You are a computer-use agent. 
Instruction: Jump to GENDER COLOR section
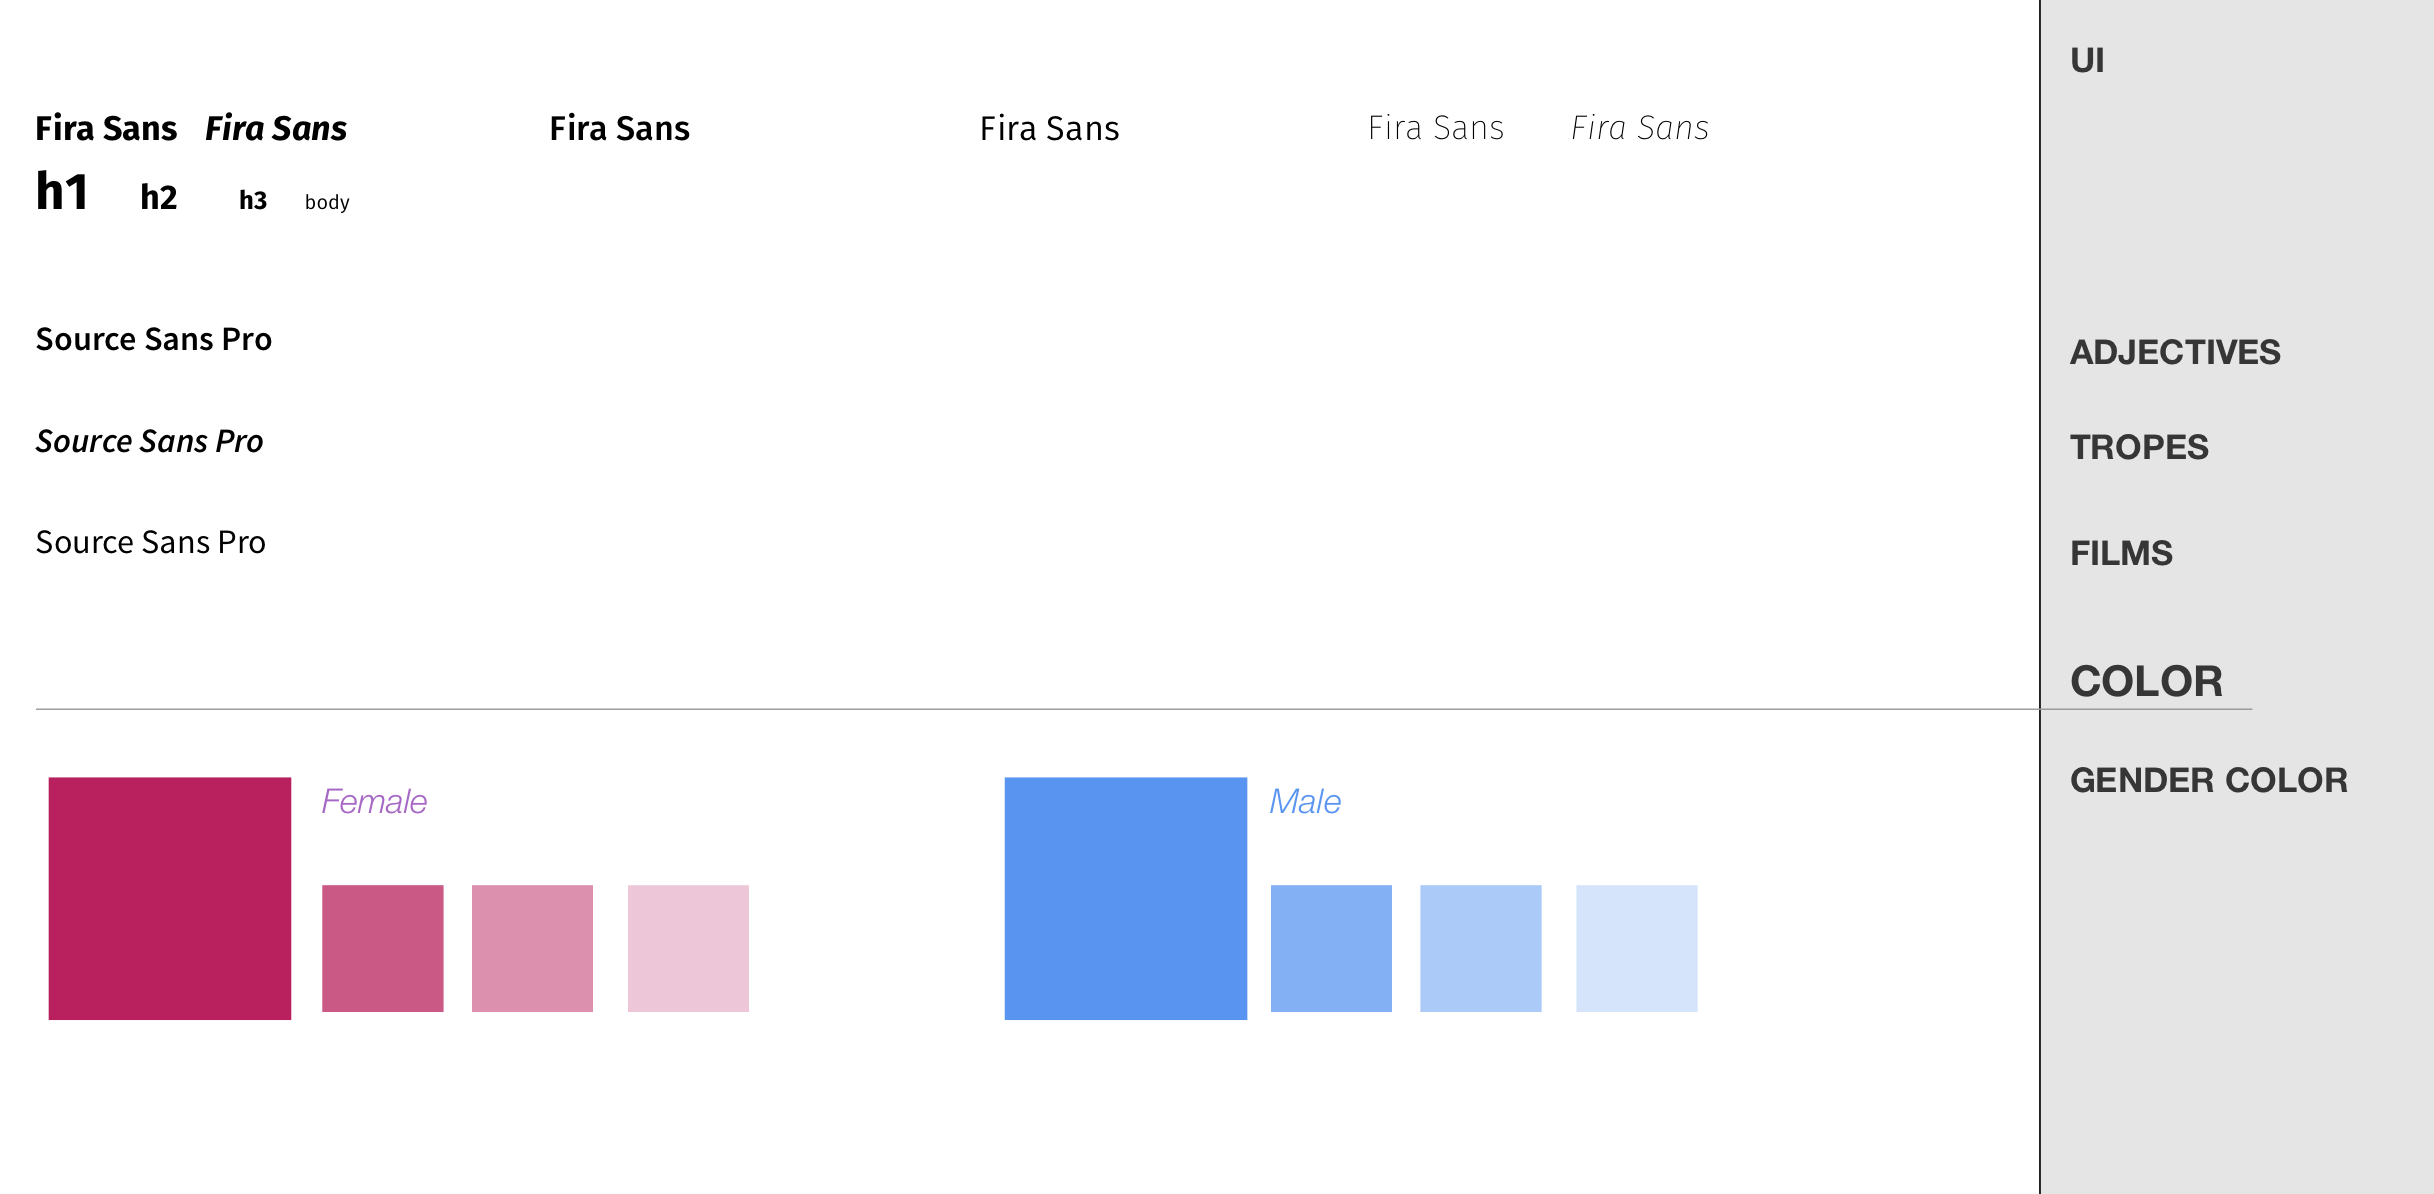2209,780
